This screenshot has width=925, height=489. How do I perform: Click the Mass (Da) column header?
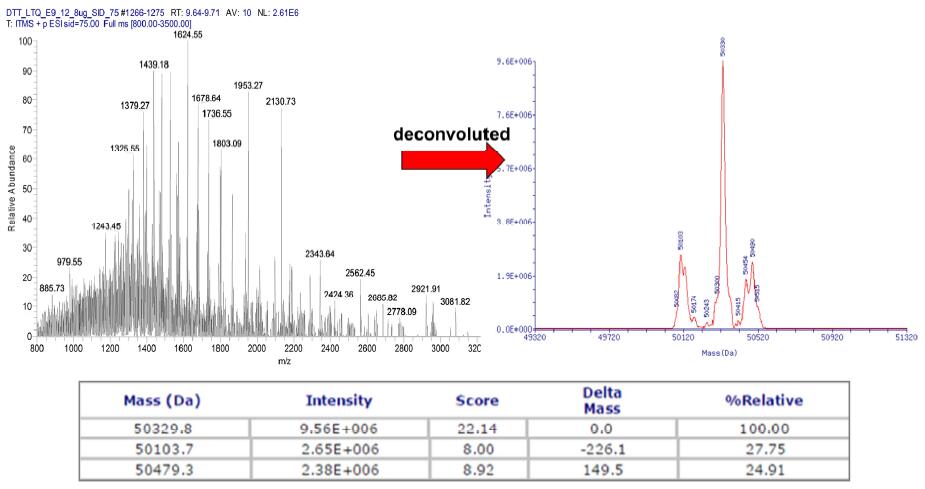(x=163, y=401)
